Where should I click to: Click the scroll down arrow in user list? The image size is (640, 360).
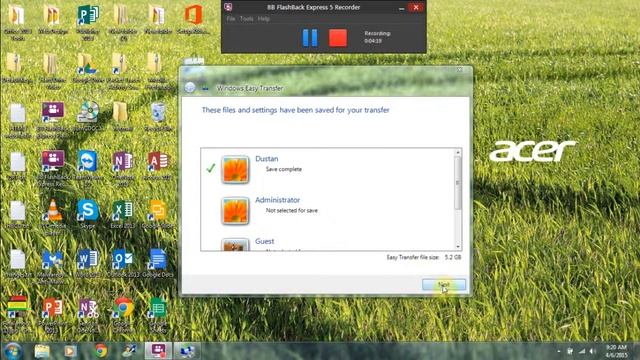click(458, 247)
